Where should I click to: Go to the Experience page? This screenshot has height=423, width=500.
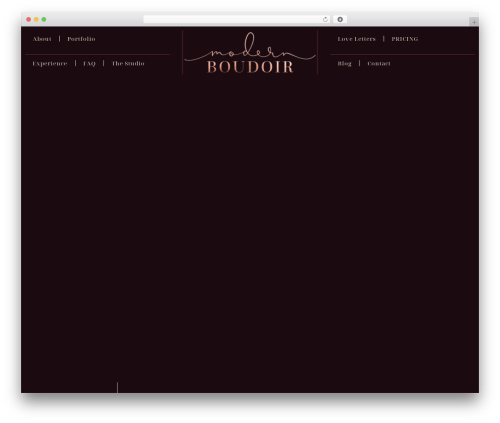click(x=50, y=64)
